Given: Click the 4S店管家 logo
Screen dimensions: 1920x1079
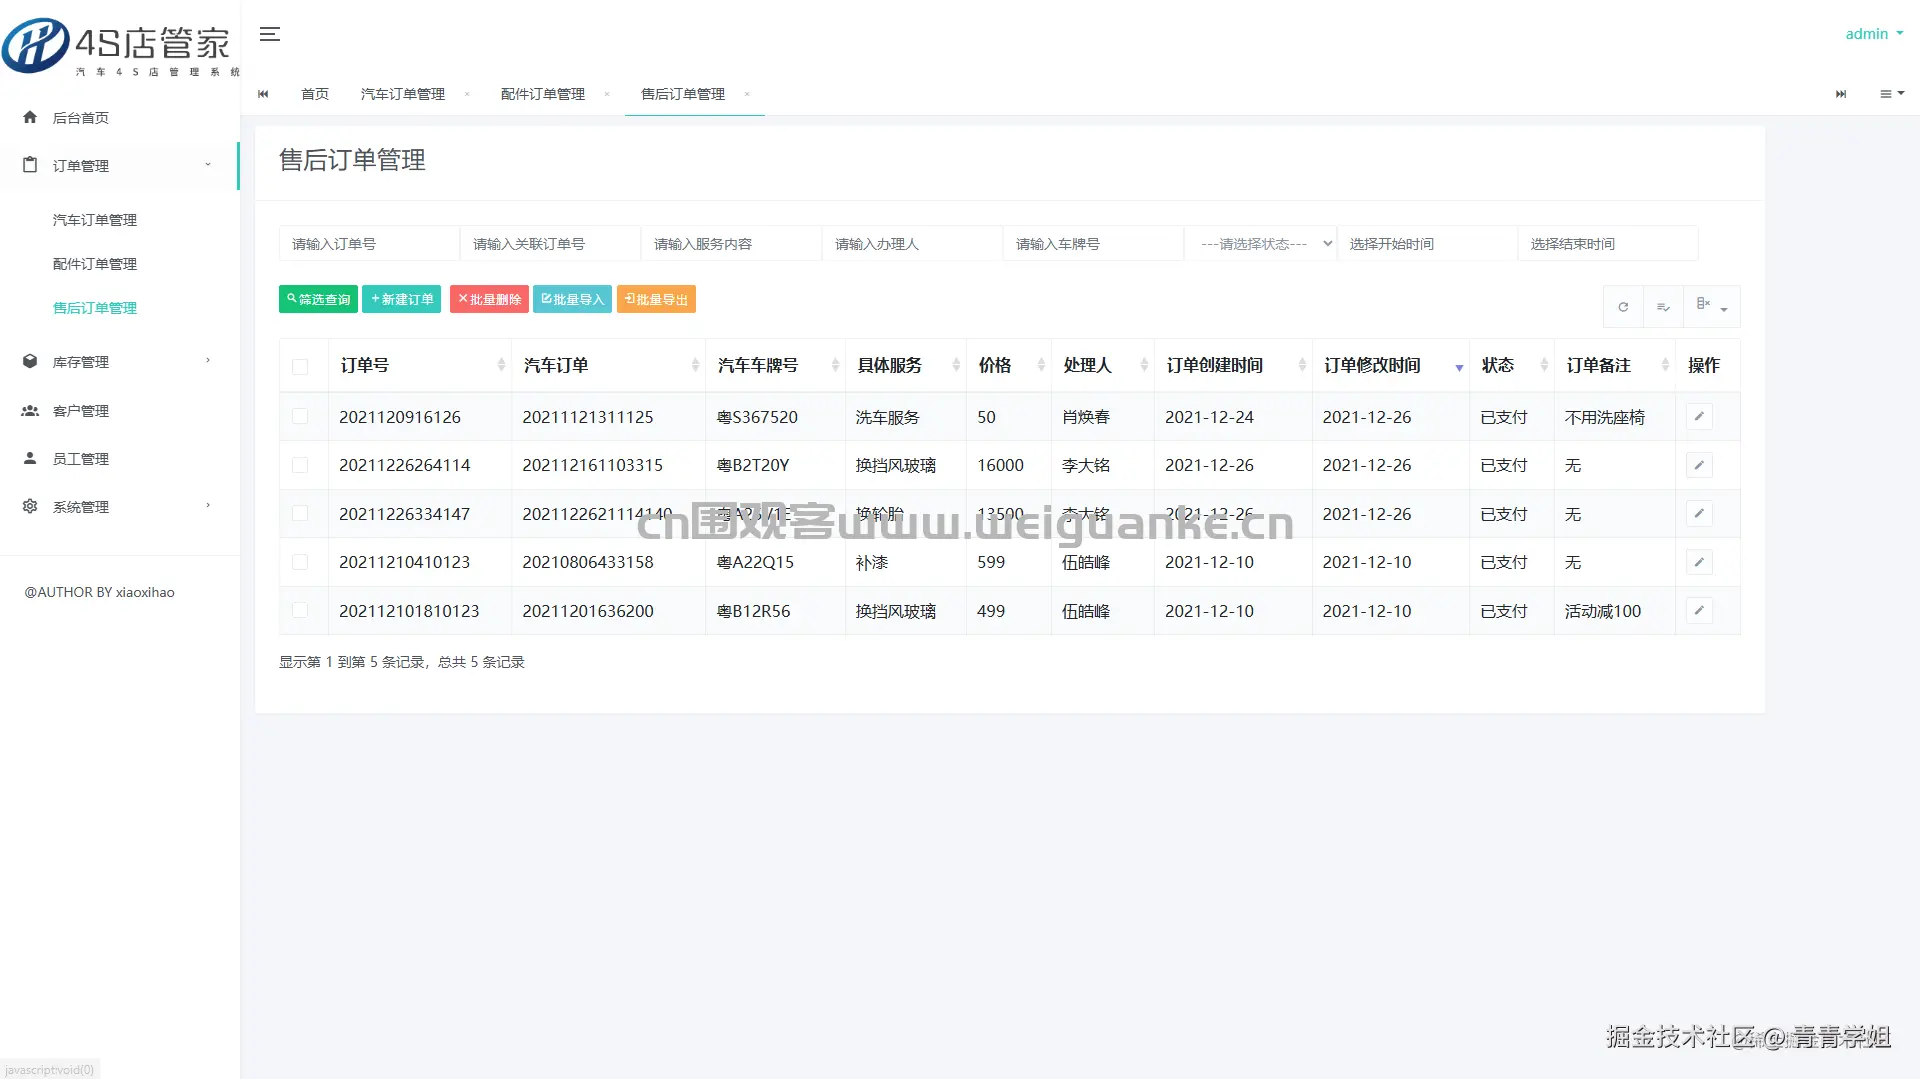Looking at the screenshot, I should click(x=120, y=47).
